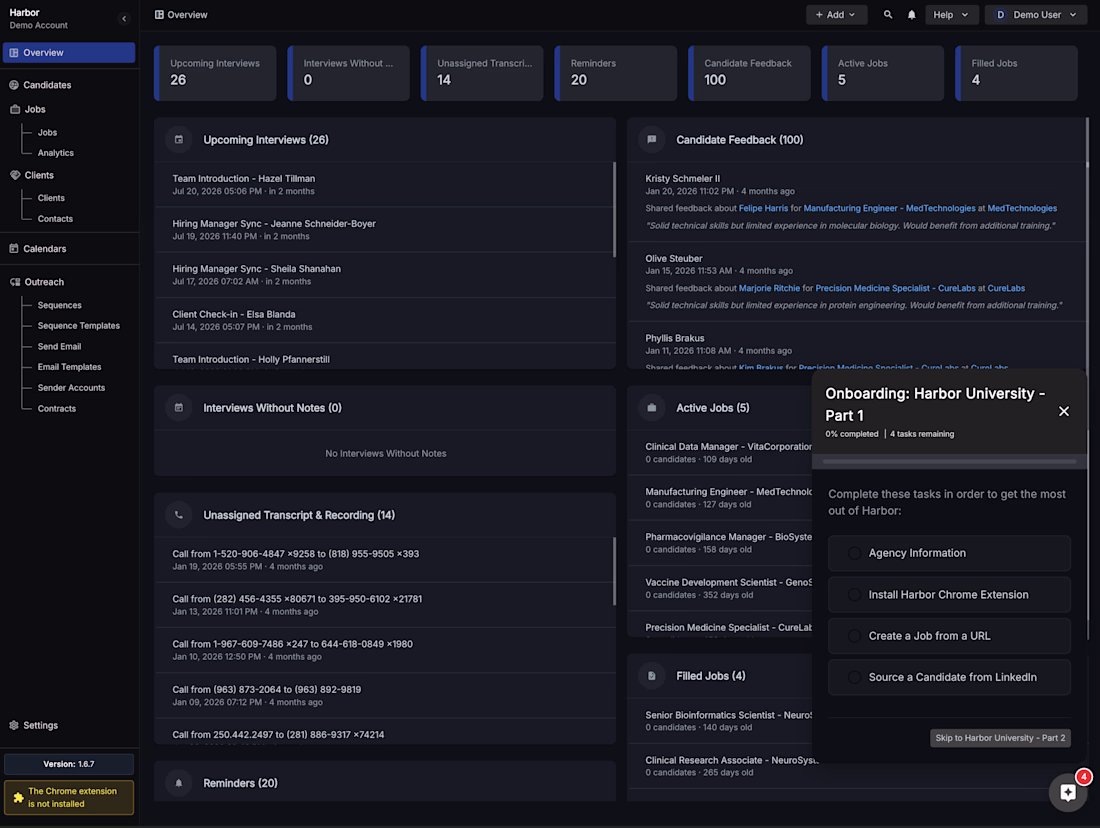Viewport: 1100px width, 828px height.
Task: Open Analytics under Jobs
Action: click(55, 153)
